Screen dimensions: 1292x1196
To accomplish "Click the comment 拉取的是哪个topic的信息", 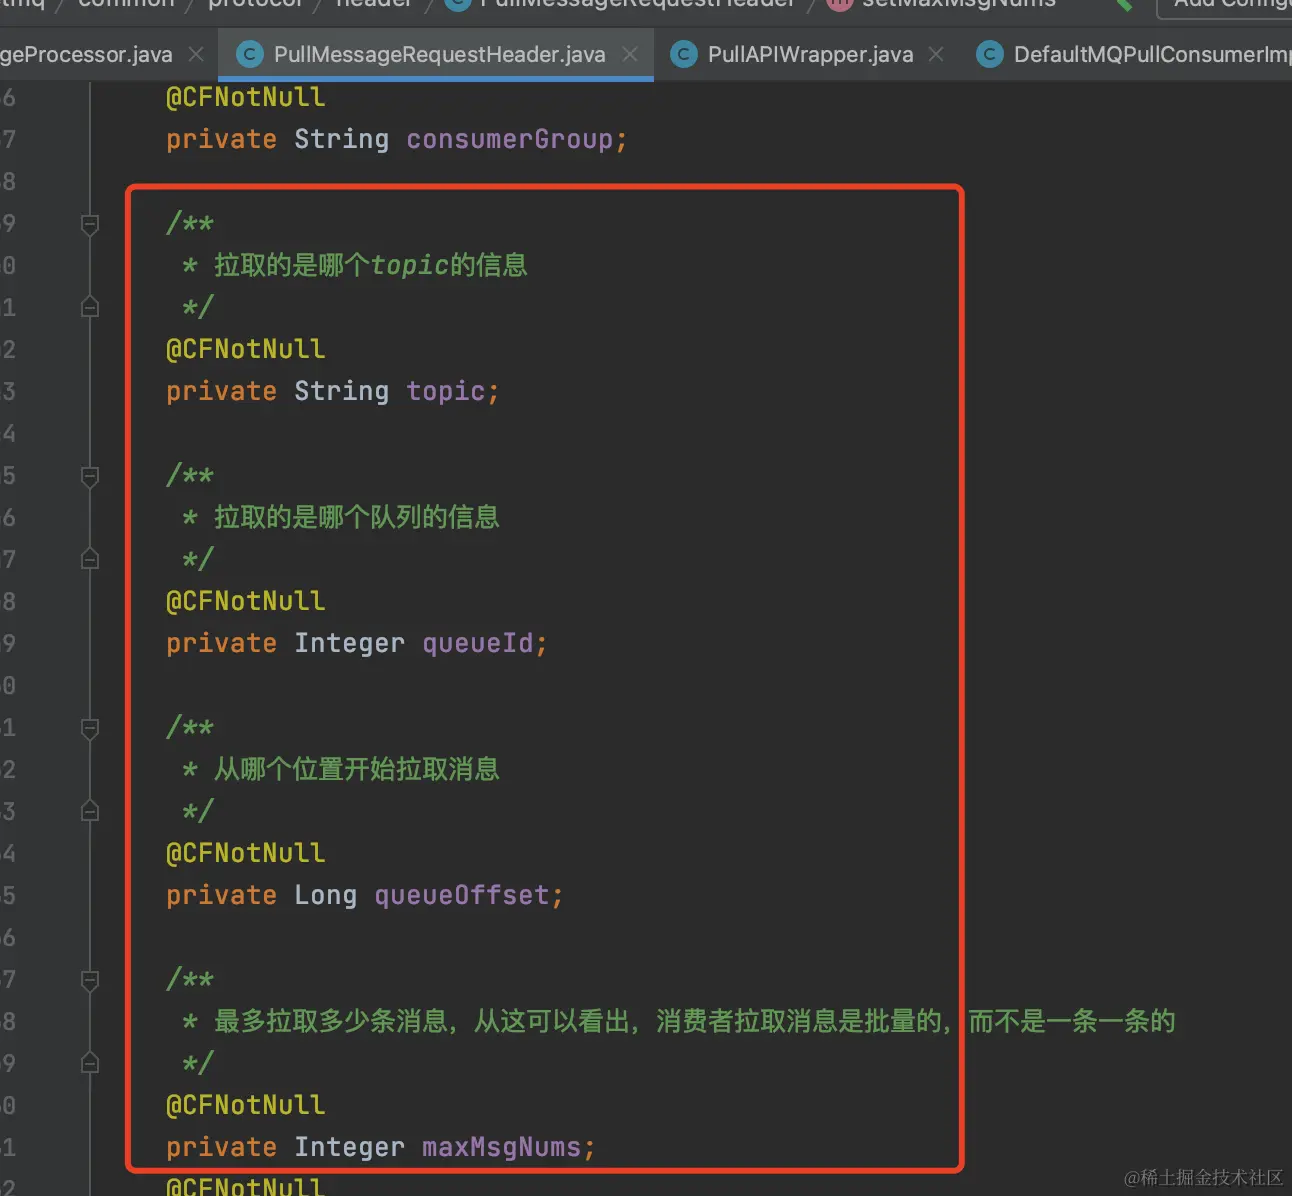I will coord(370,265).
